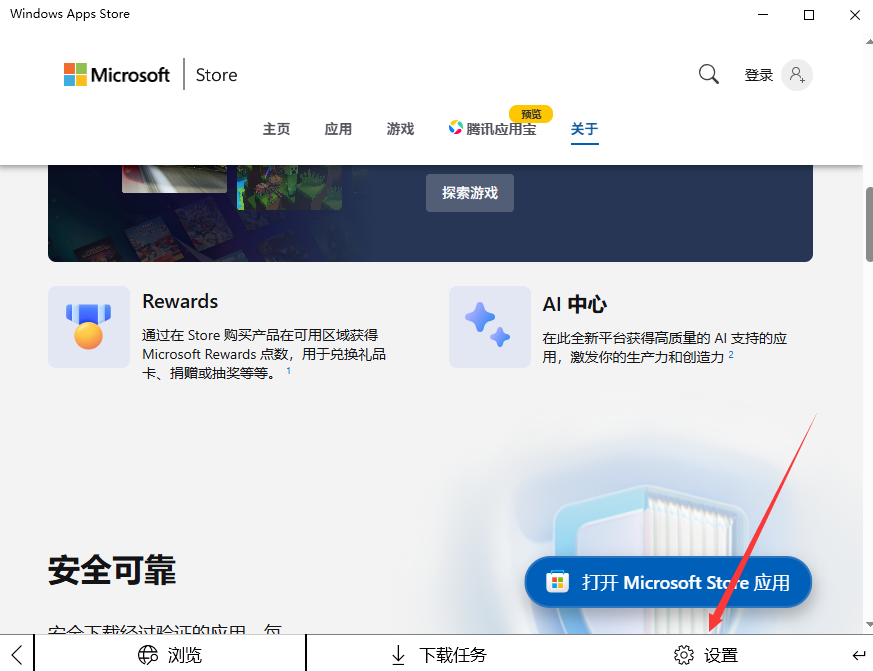
Task: Click the Microsoft logo in the header
Action: pyautogui.click(x=117, y=75)
